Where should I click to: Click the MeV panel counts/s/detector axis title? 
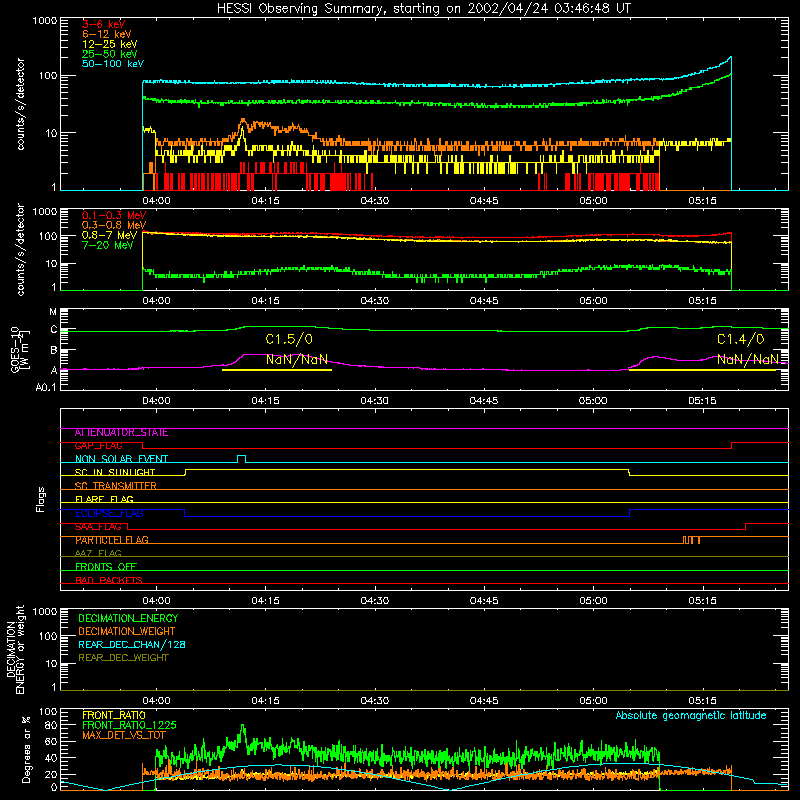point(20,250)
